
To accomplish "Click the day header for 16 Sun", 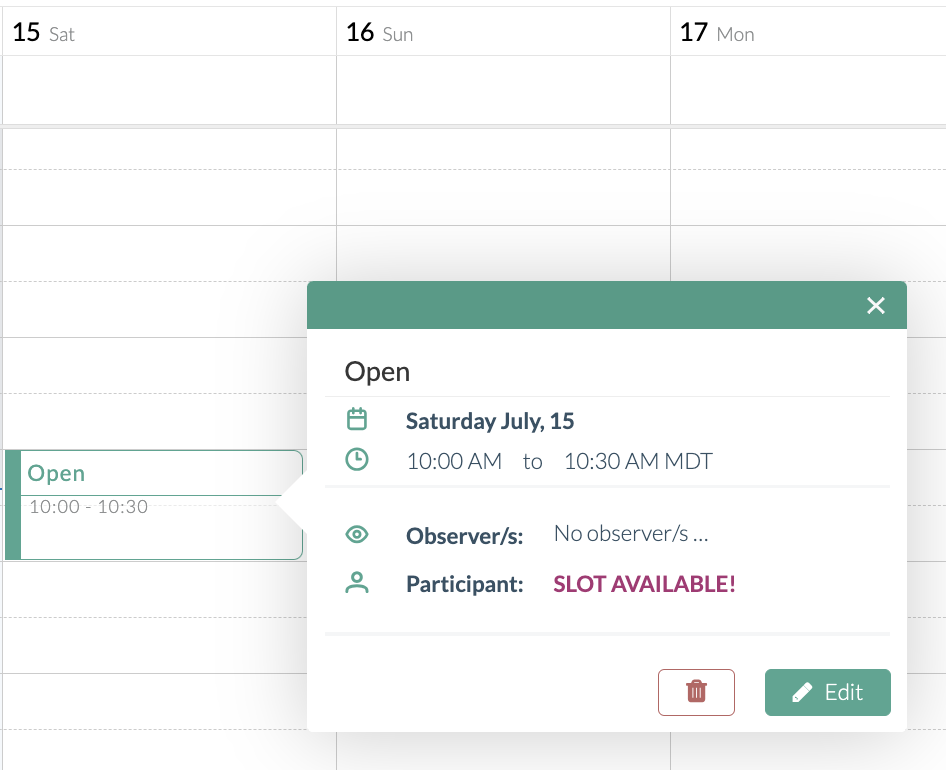I will click(378, 32).
